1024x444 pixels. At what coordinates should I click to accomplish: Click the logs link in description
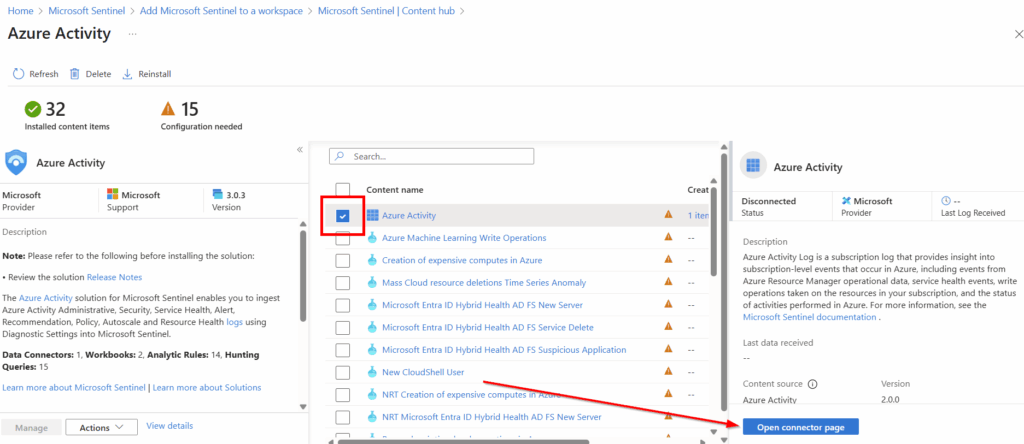click(x=233, y=322)
